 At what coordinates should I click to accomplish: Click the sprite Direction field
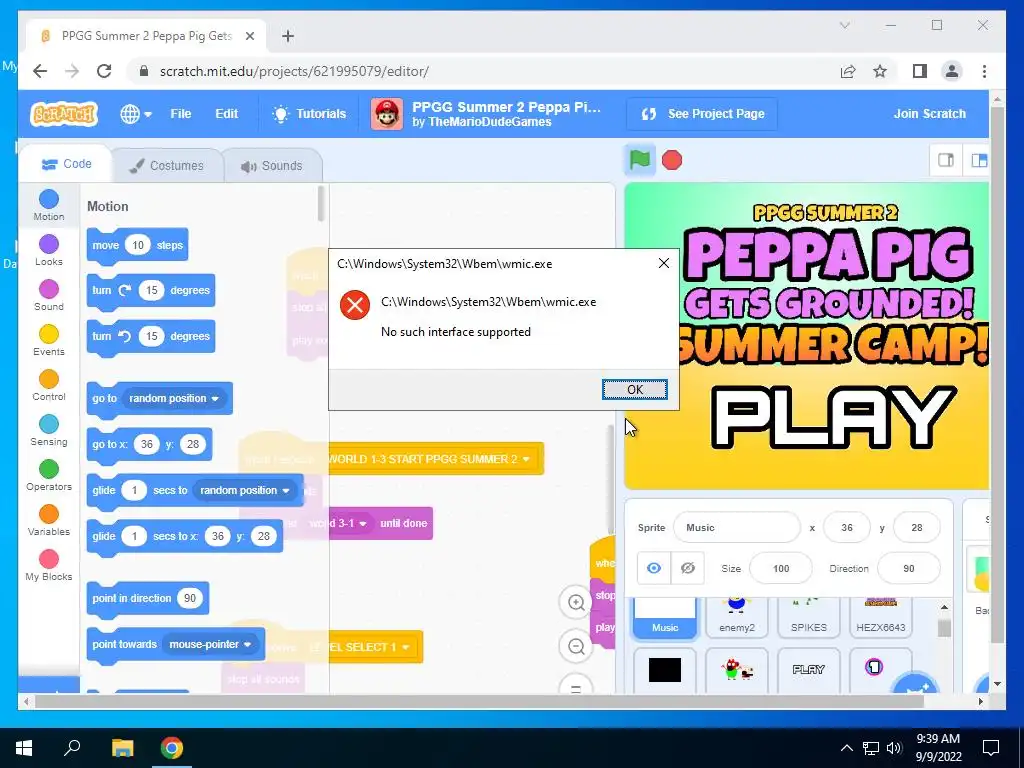tap(908, 568)
